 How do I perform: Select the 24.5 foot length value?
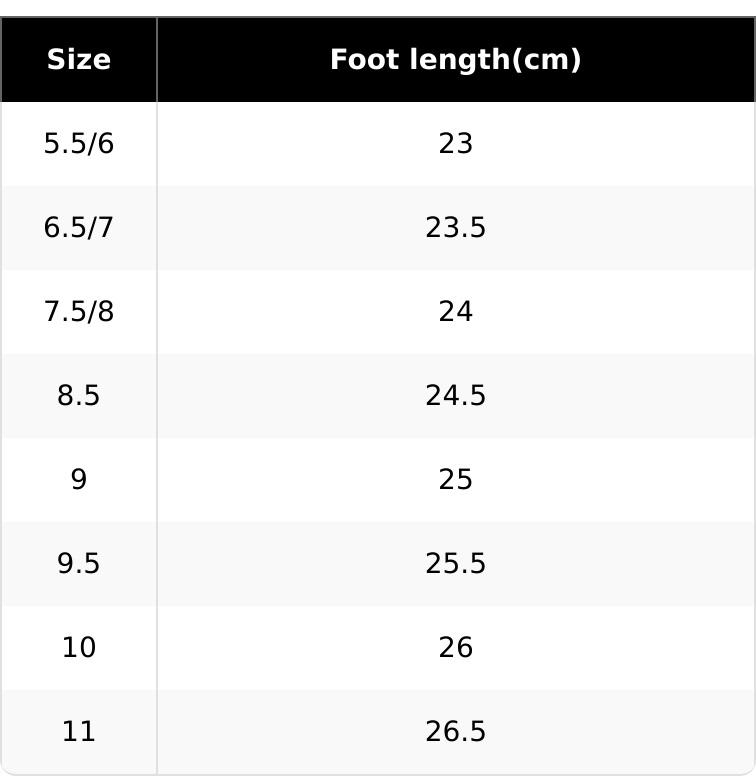[x=455, y=396]
